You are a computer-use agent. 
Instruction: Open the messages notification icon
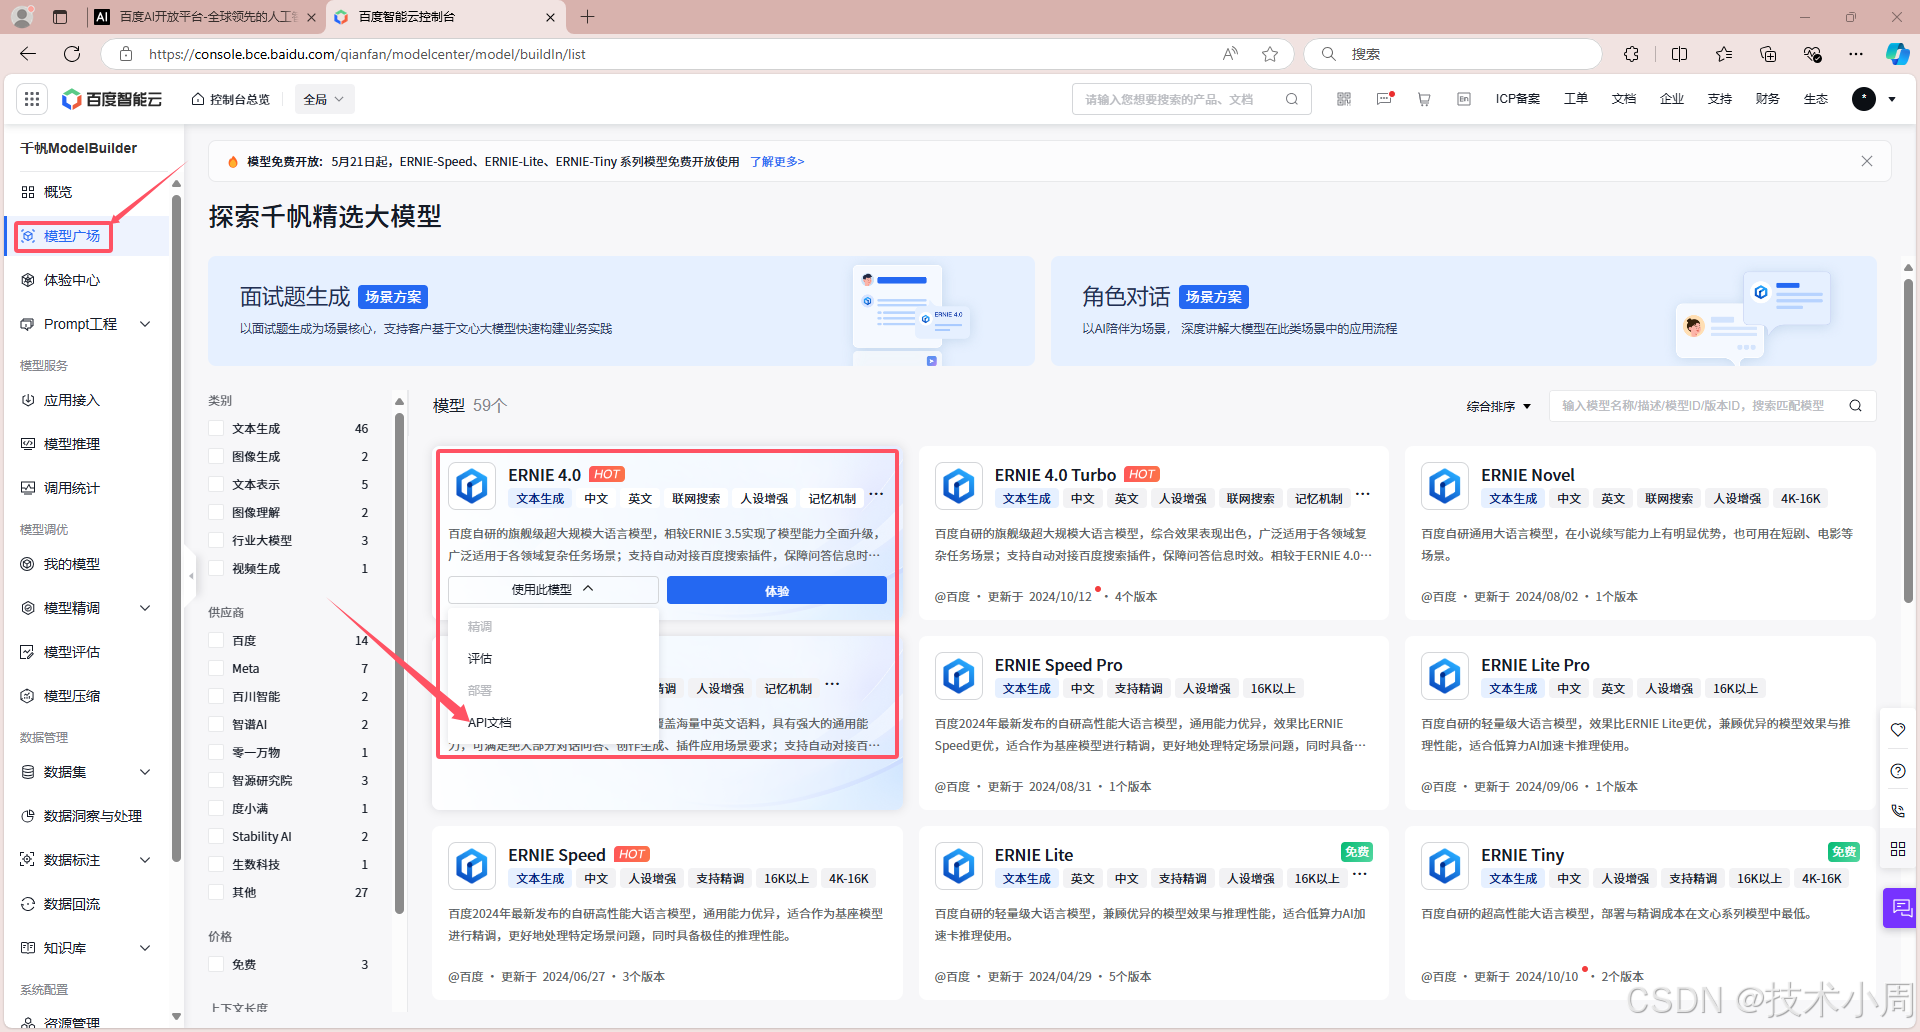[1384, 99]
